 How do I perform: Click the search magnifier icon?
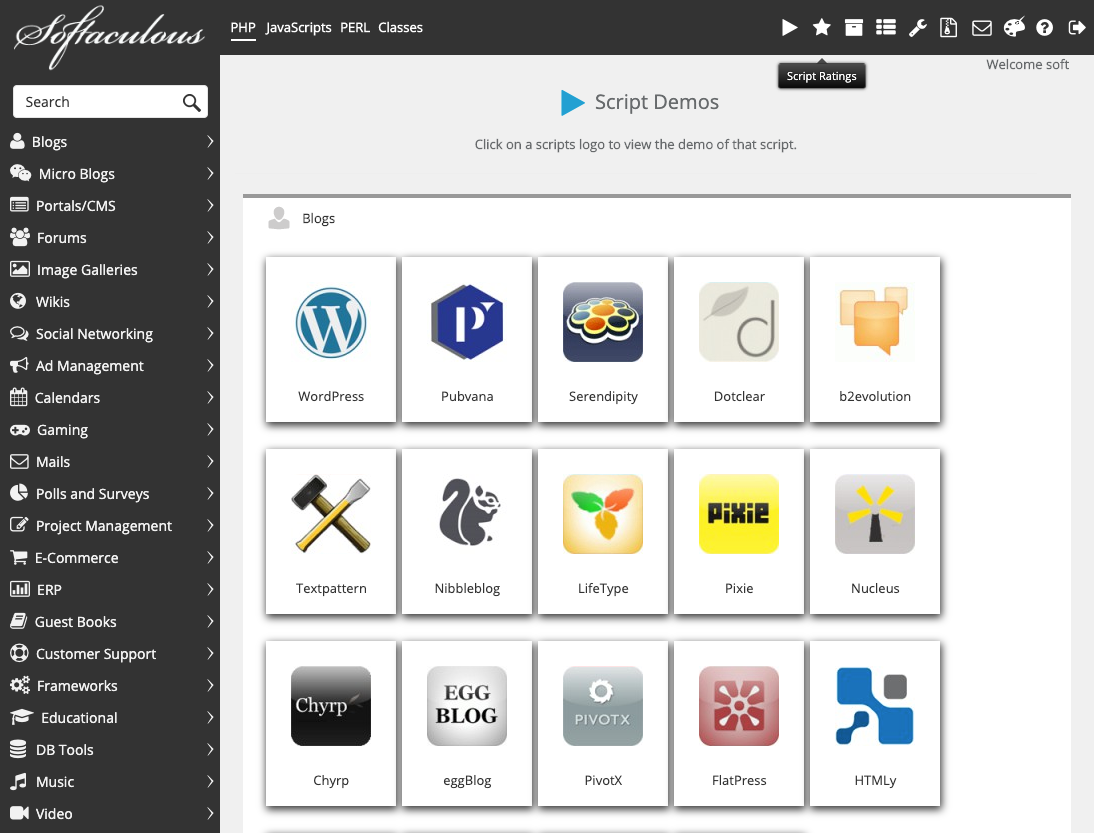click(x=190, y=101)
